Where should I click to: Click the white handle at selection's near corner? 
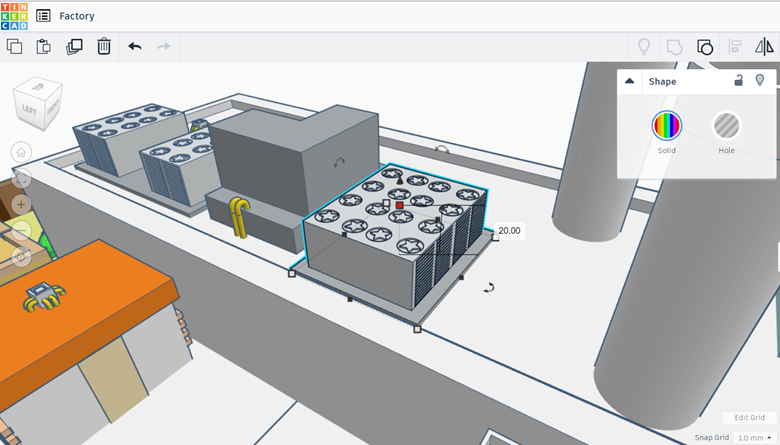click(x=417, y=329)
